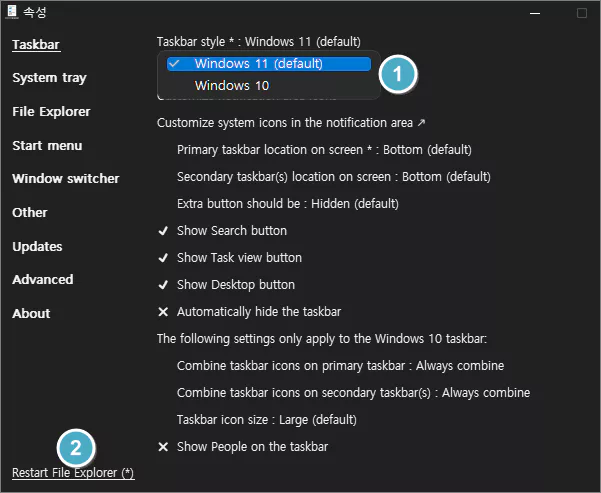Click the properties window app icon
Viewport: 601px width, 493px height.
tap(12, 12)
